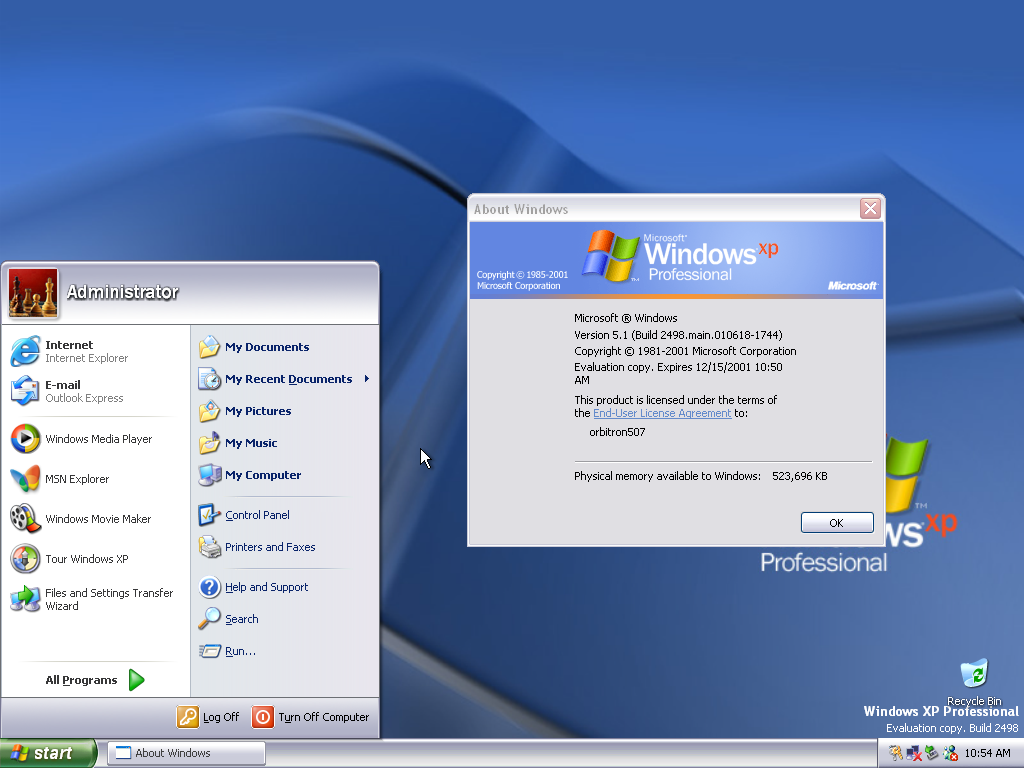Close the About Windows dialog

(870, 208)
